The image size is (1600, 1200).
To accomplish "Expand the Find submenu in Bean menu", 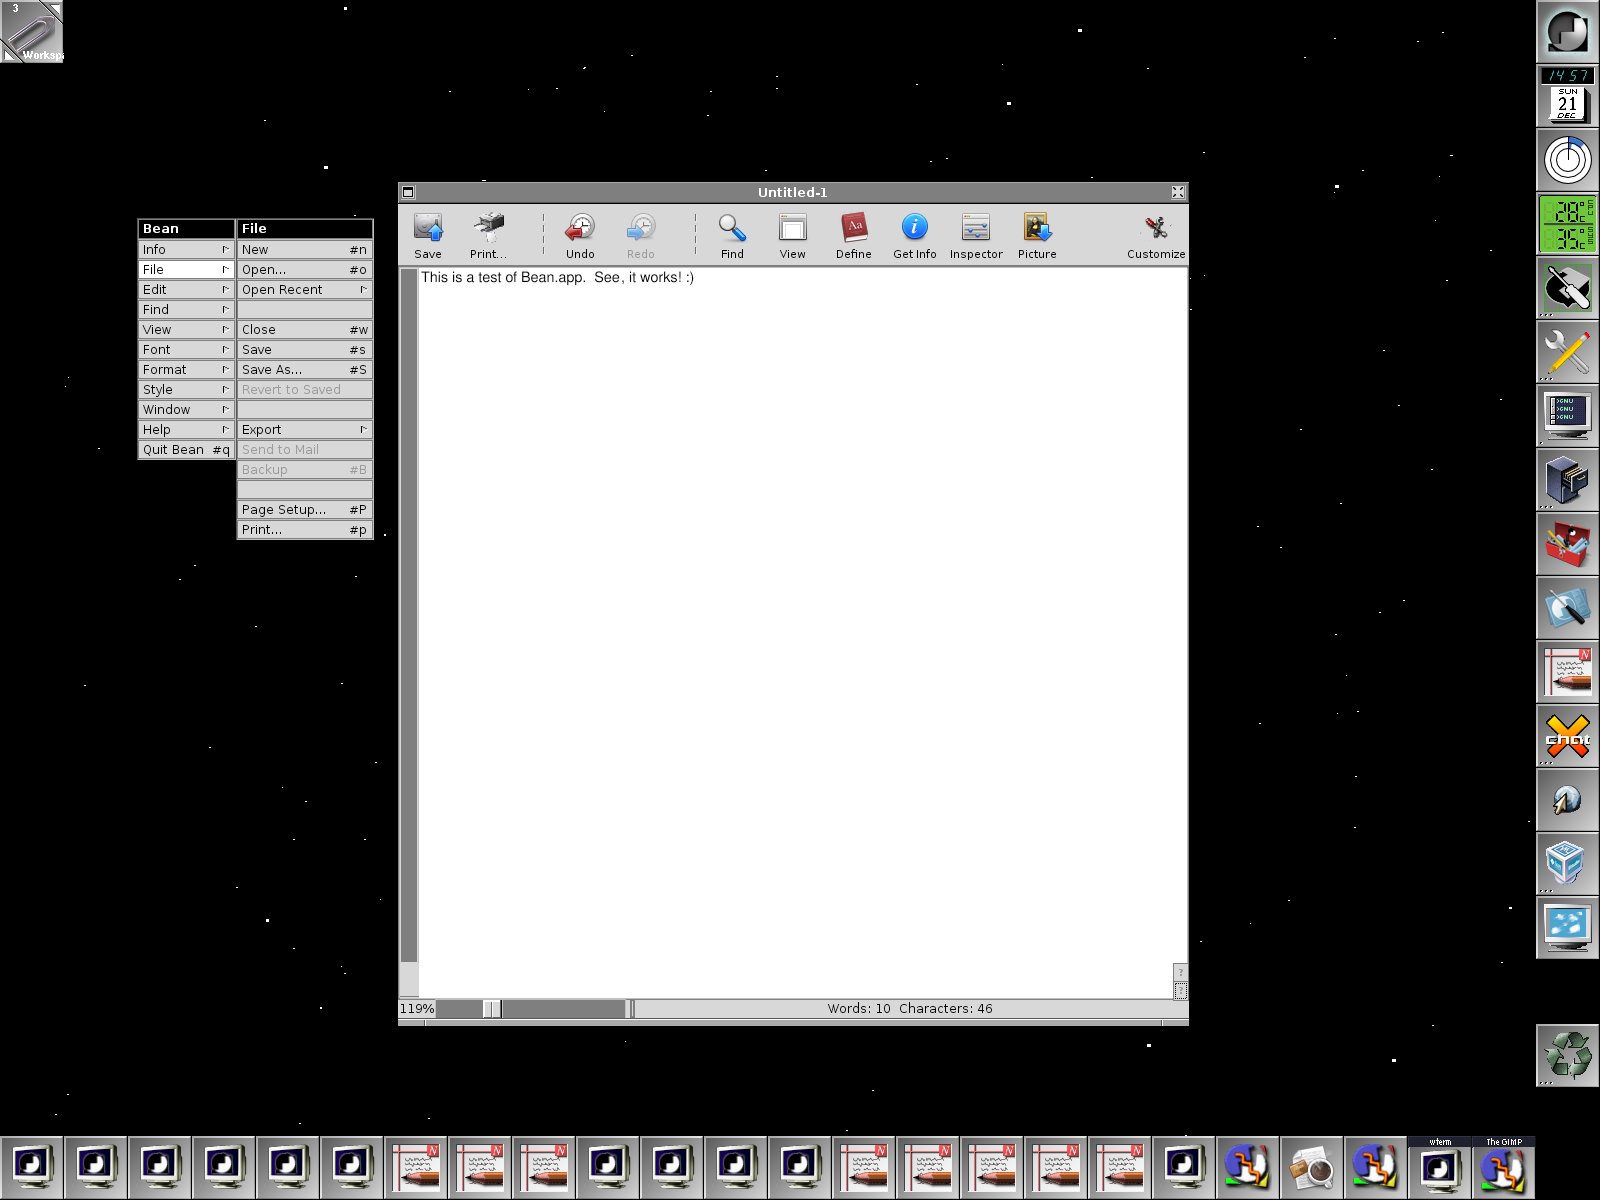I will [x=186, y=310].
